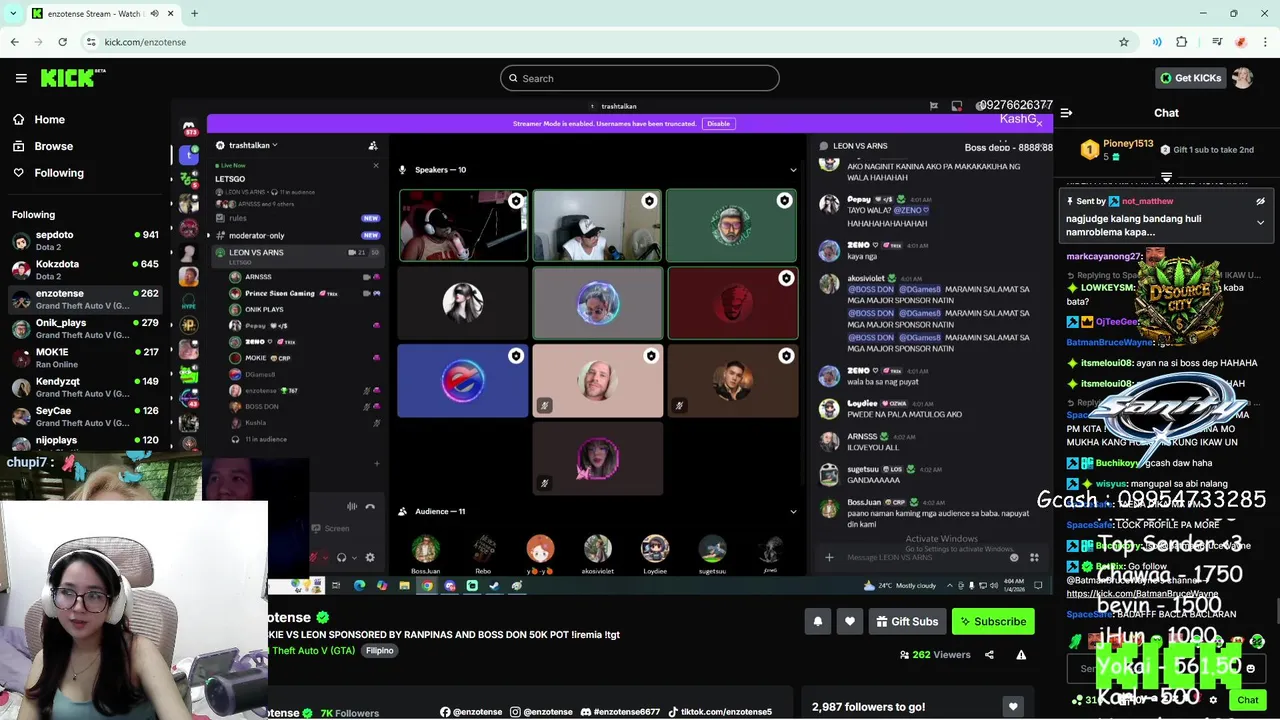Open the tab search dropdown arrow
The width and height of the screenshot is (1280, 720).
tap(13, 13)
